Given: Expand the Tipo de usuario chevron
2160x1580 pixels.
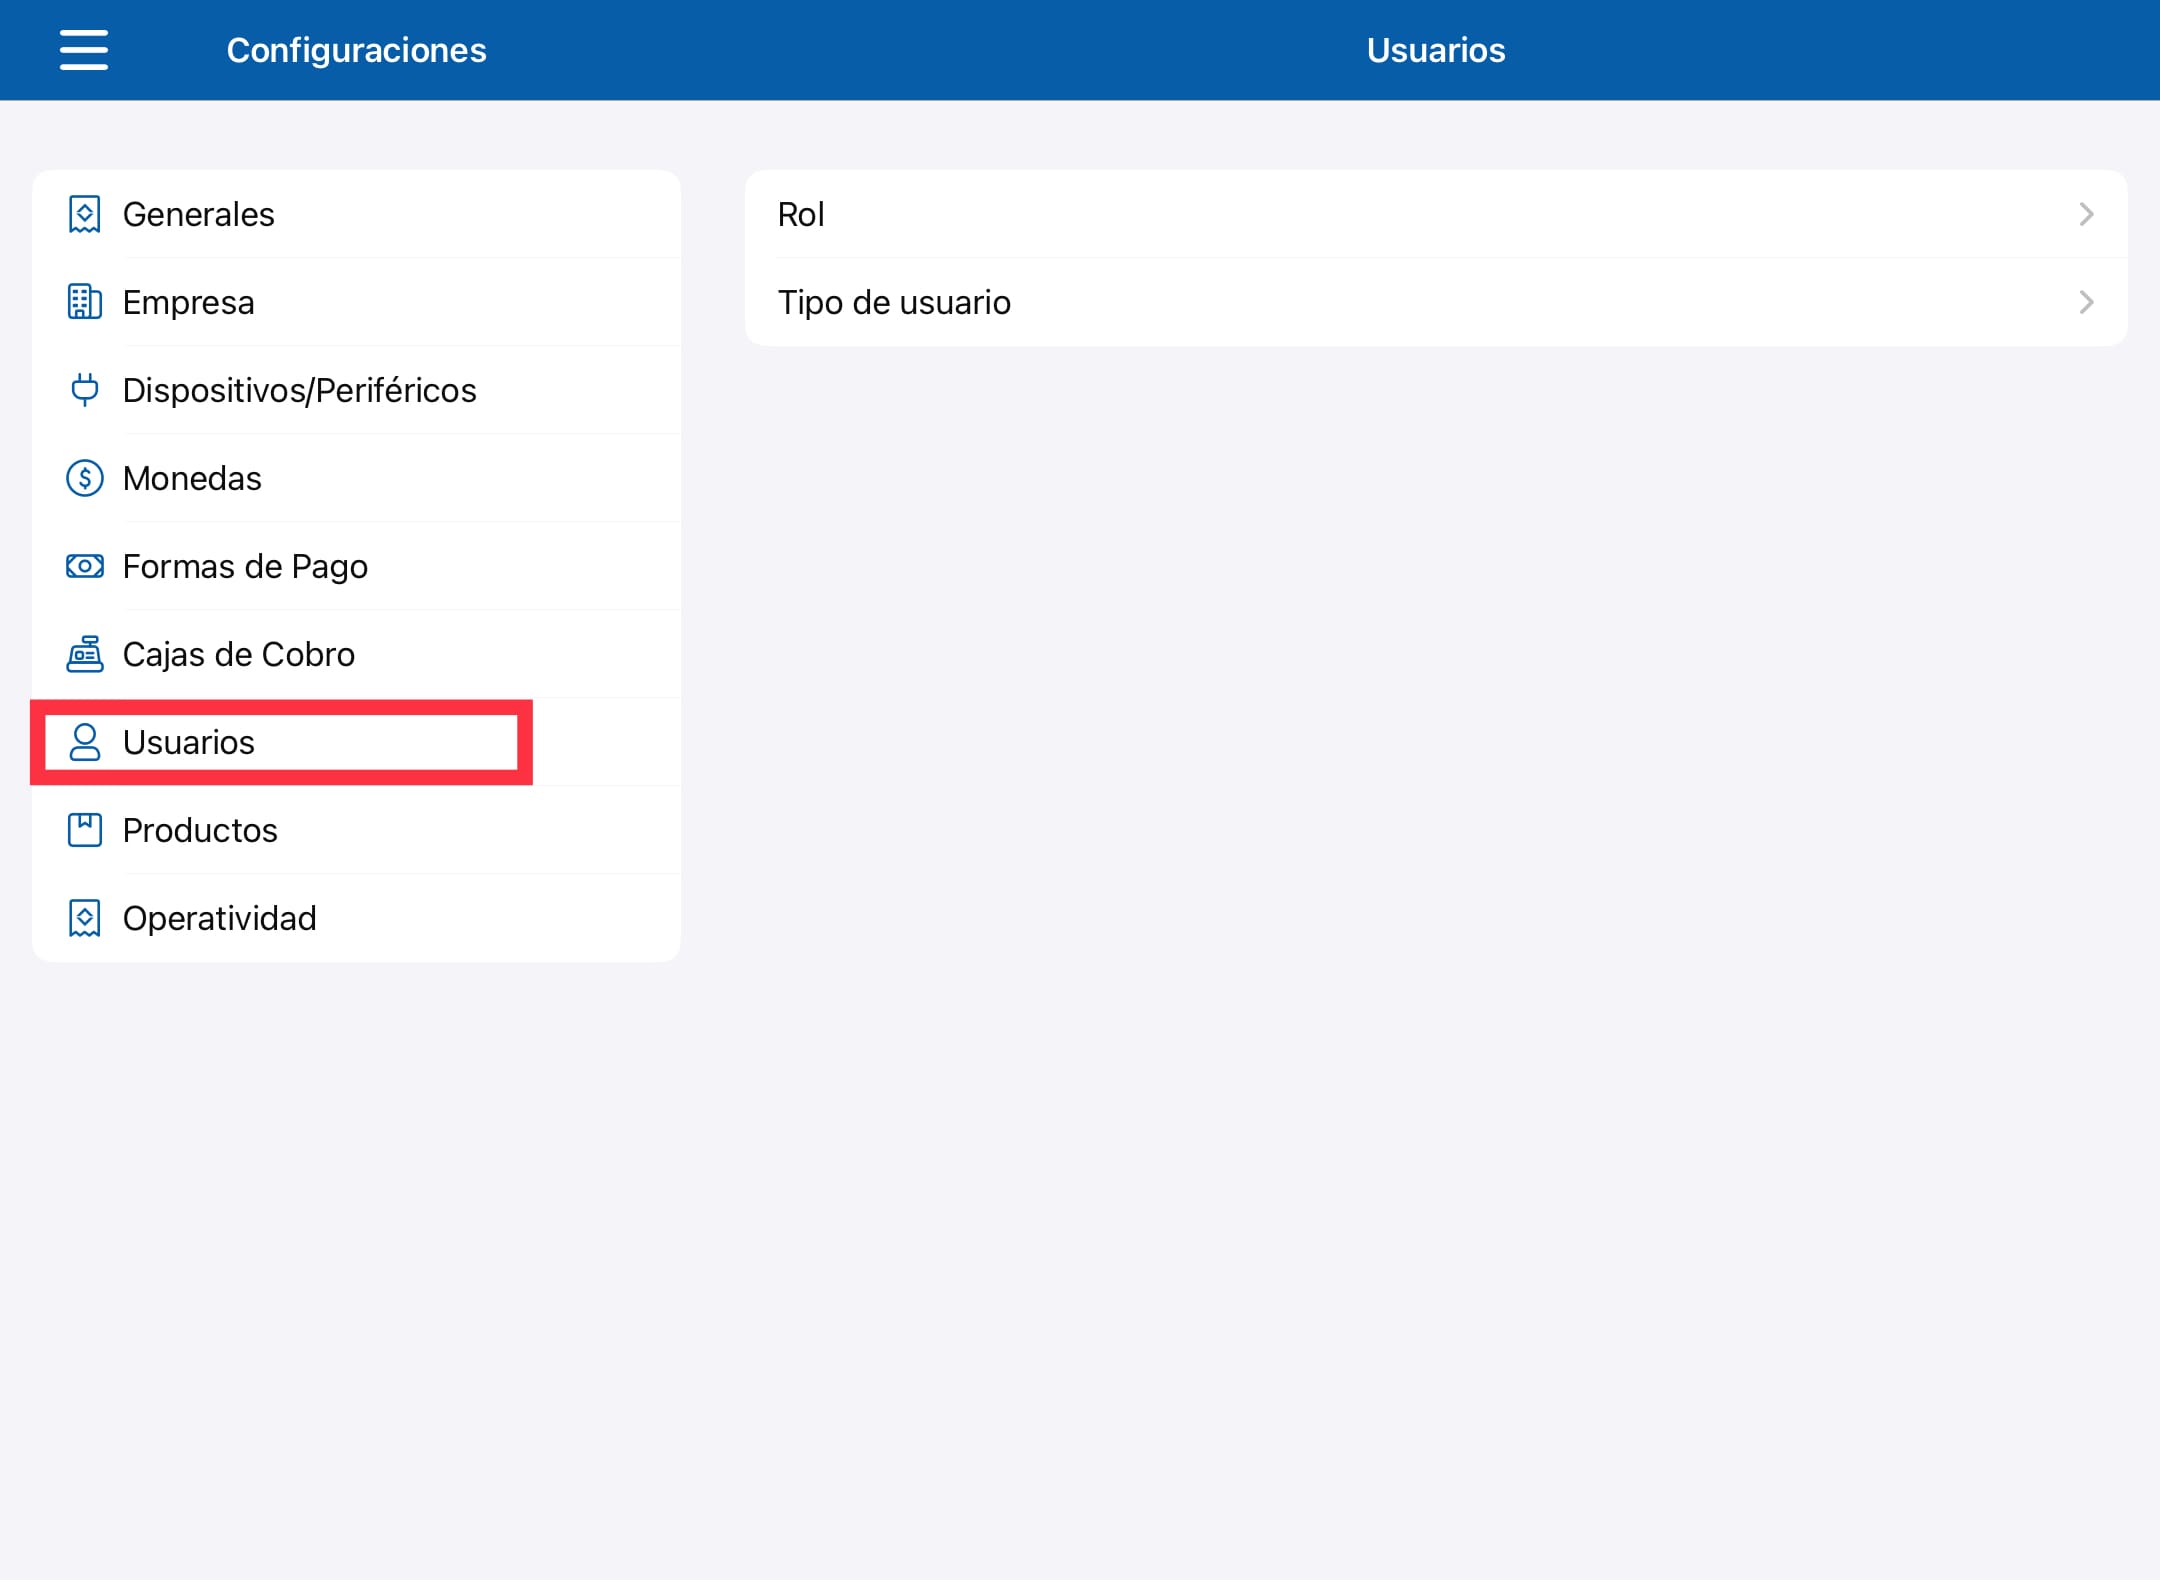Looking at the screenshot, I should click(2086, 302).
